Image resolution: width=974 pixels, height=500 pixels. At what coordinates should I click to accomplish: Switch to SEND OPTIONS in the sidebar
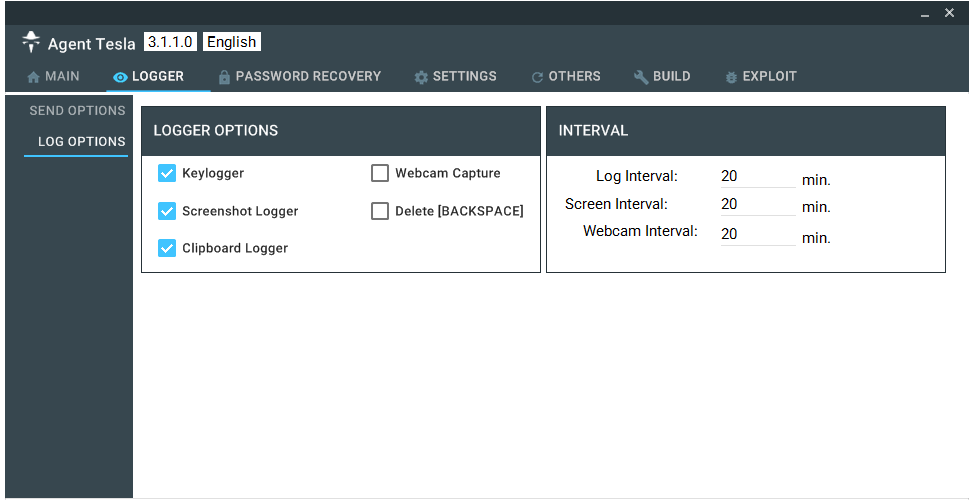[x=78, y=111]
